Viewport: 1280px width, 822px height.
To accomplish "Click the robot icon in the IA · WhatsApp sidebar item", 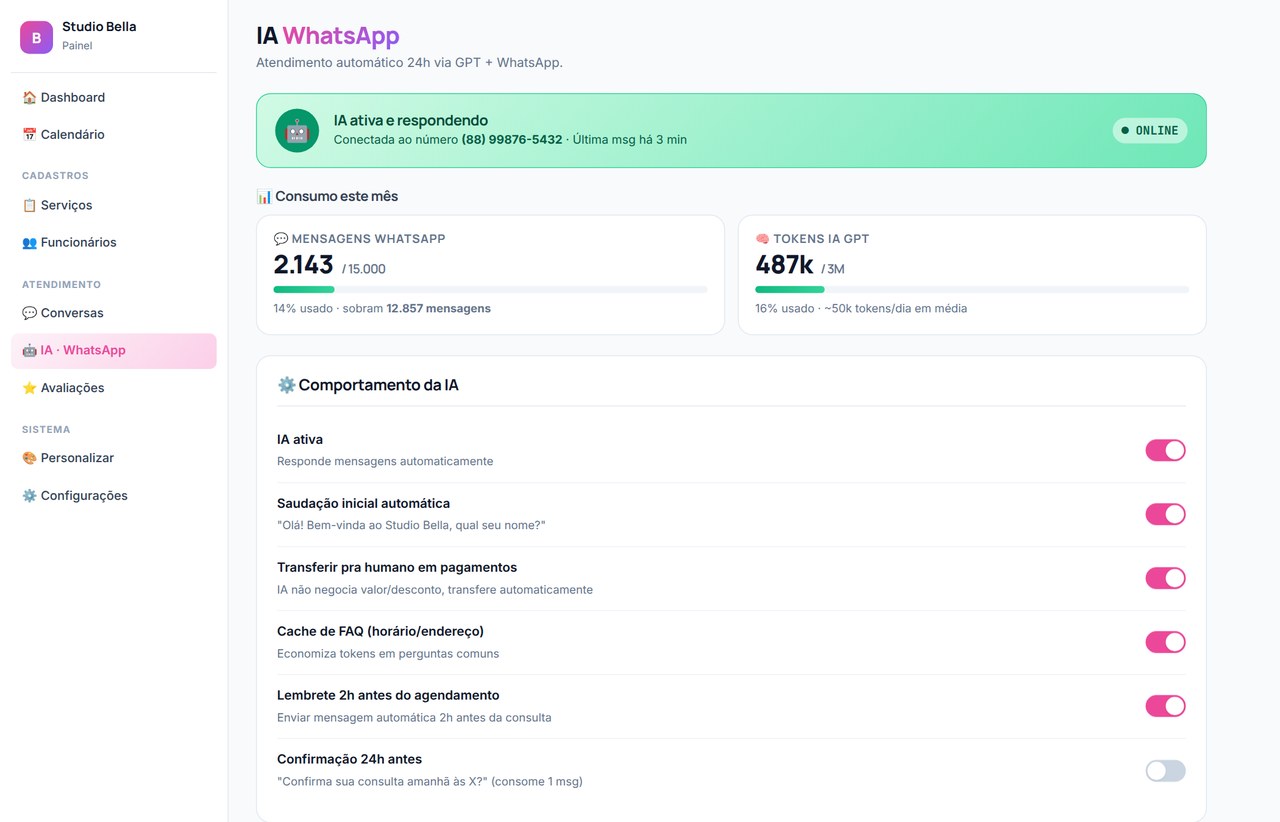I will 29,350.
